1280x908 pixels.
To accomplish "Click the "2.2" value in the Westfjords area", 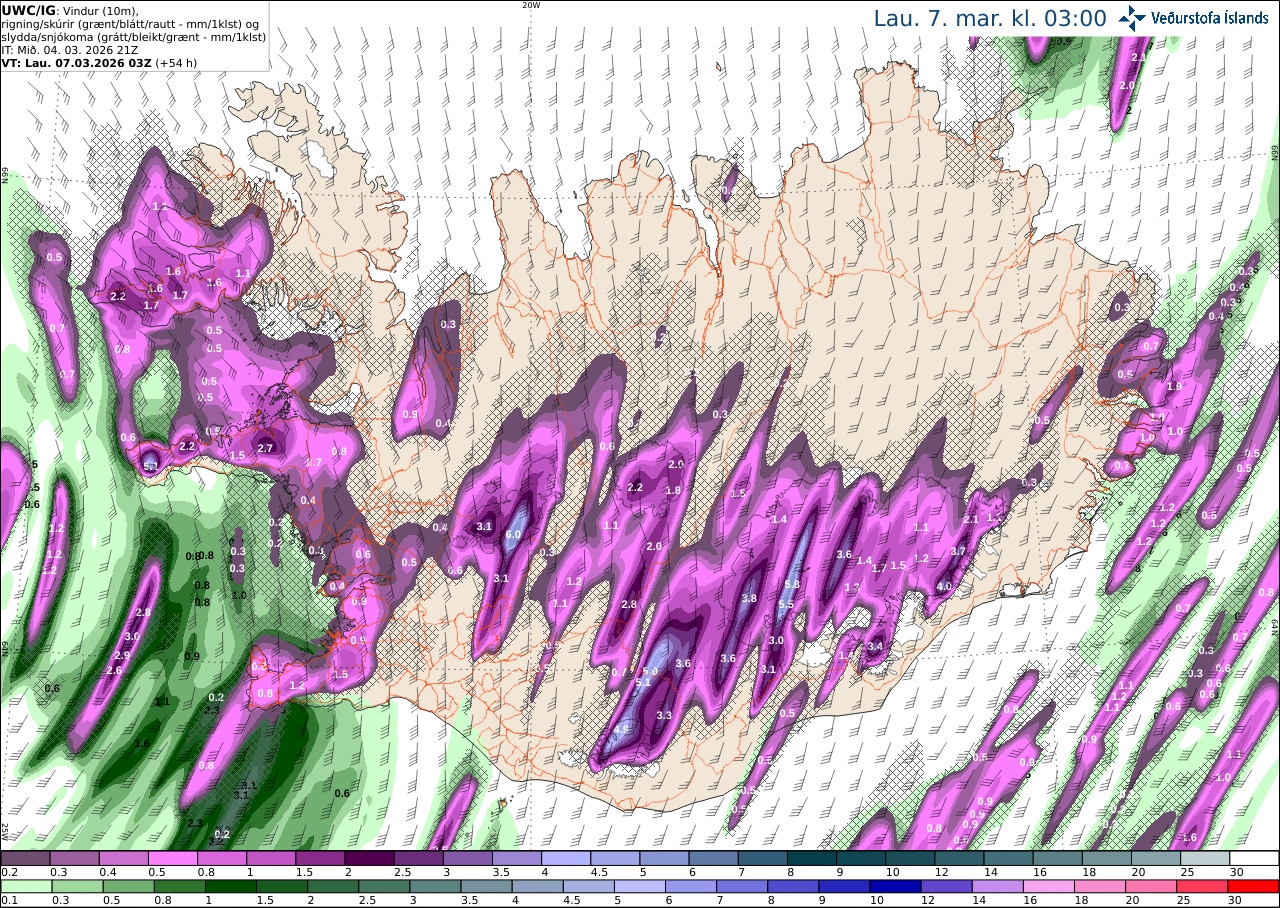I will [x=118, y=296].
